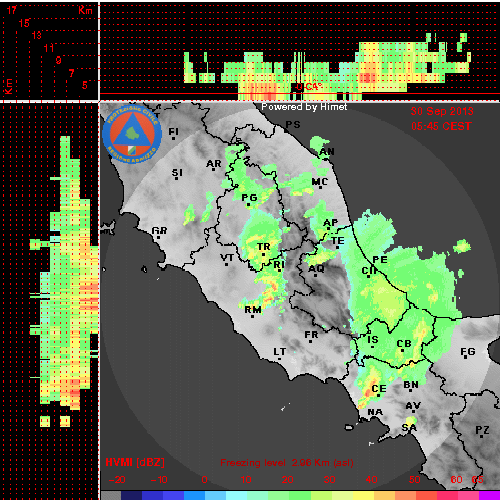
Task: Click the 7 km height label
Action: coord(71,73)
